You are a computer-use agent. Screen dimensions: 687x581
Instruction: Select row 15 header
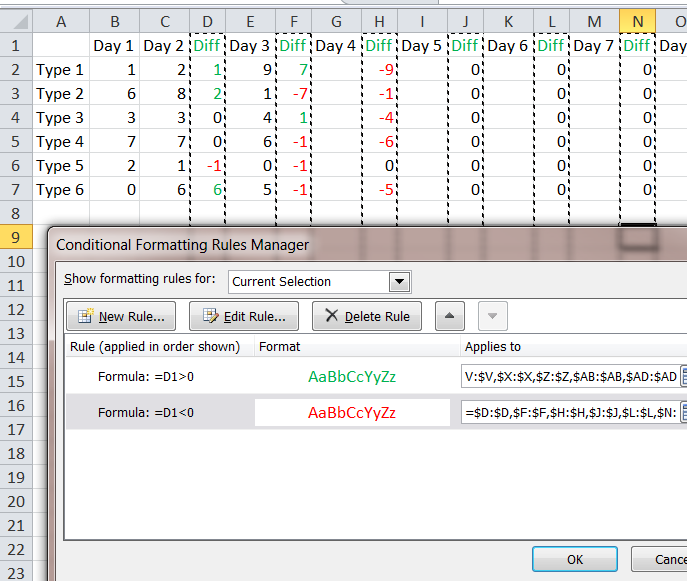16,381
